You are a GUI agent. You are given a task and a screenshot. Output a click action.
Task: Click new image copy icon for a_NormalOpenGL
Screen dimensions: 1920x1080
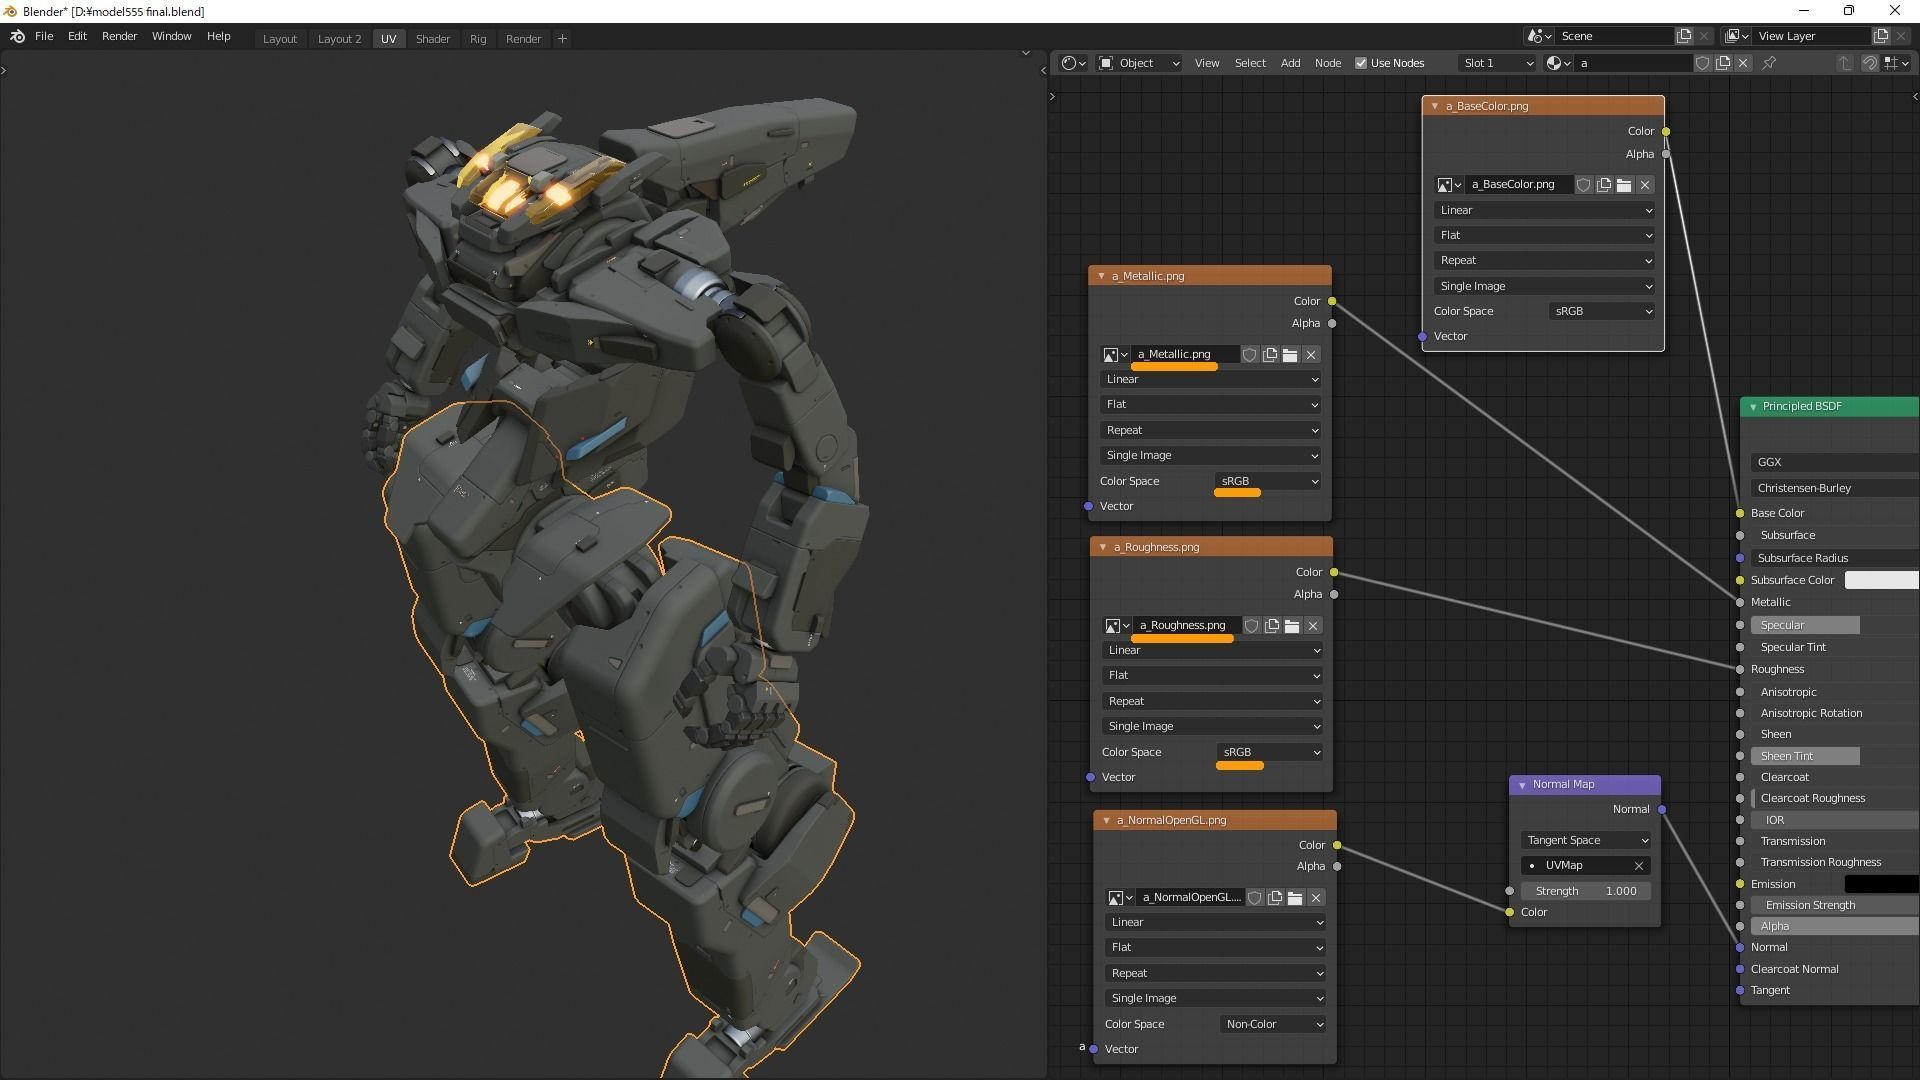point(1275,898)
